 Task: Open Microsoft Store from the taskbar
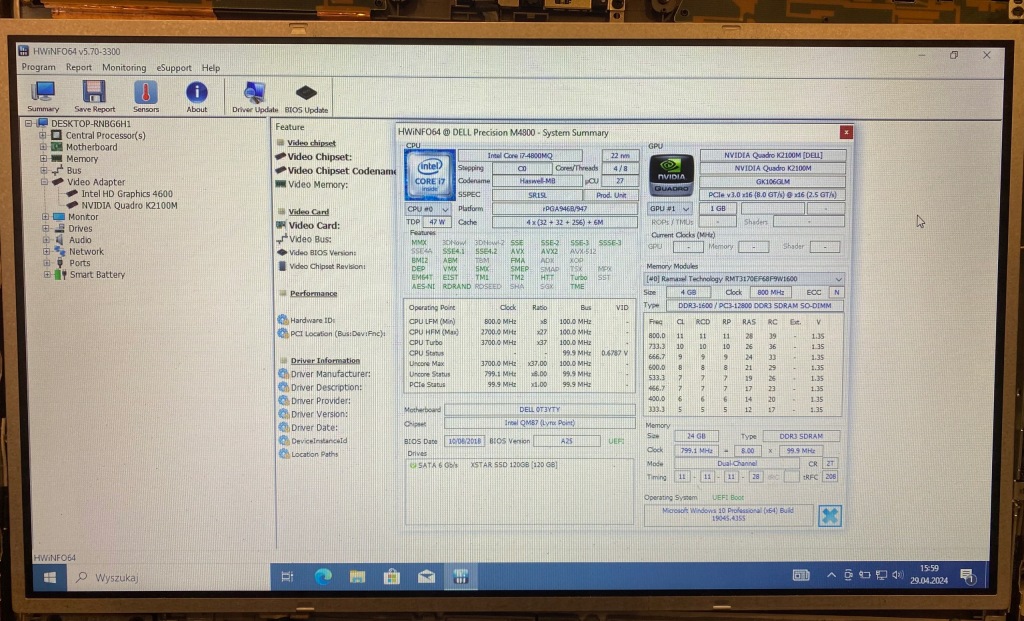(392, 577)
